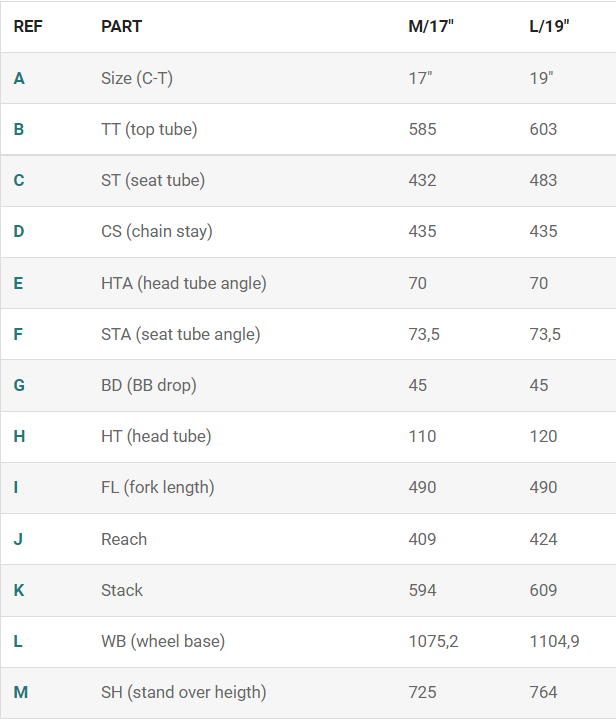Click reference letter B

point(19,129)
